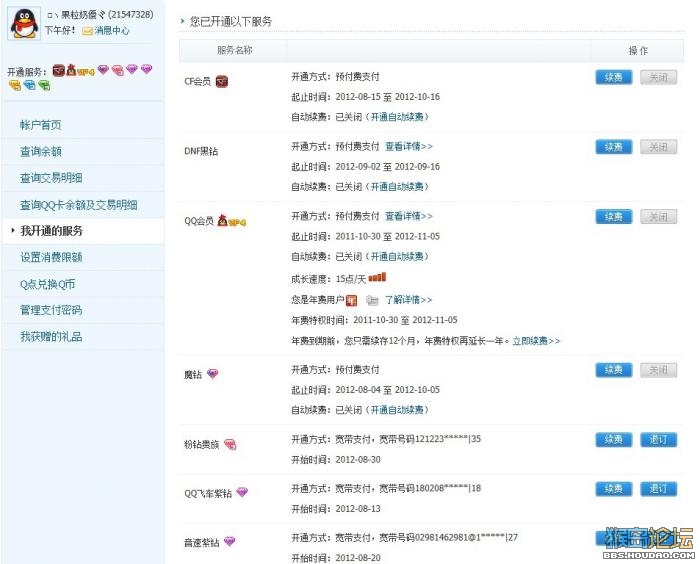The image size is (700, 564).
Task: Open 查询余额 in the sidebar
Action: pyautogui.click(x=41, y=151)
